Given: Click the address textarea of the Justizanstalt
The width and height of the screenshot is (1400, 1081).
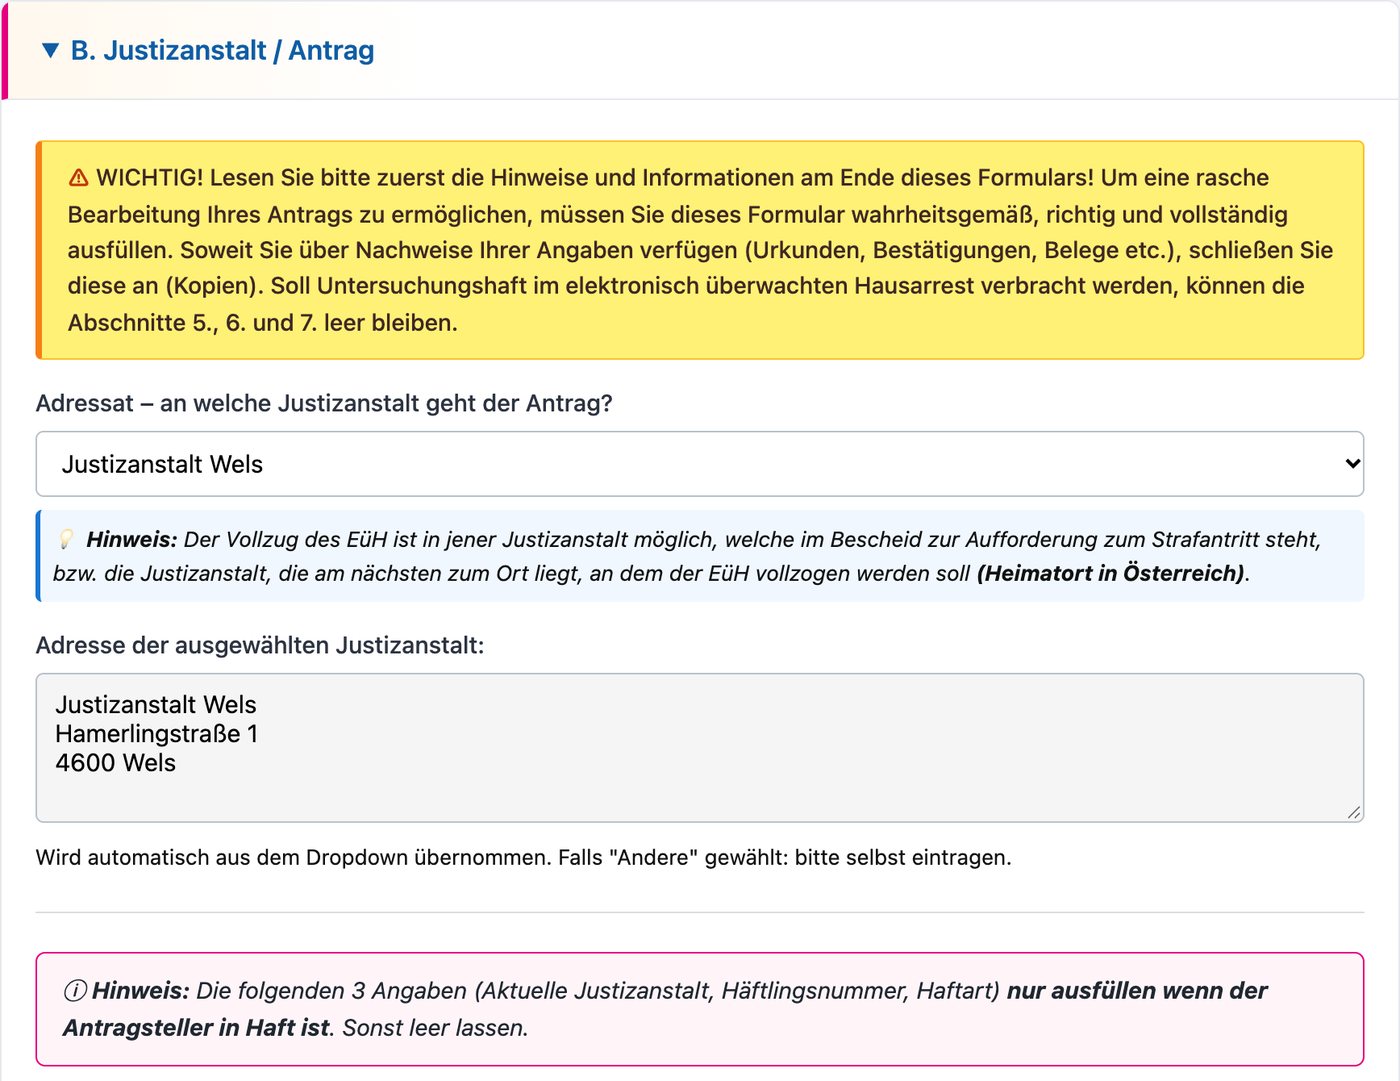Looking at the screenshot, I should (700, 748).
